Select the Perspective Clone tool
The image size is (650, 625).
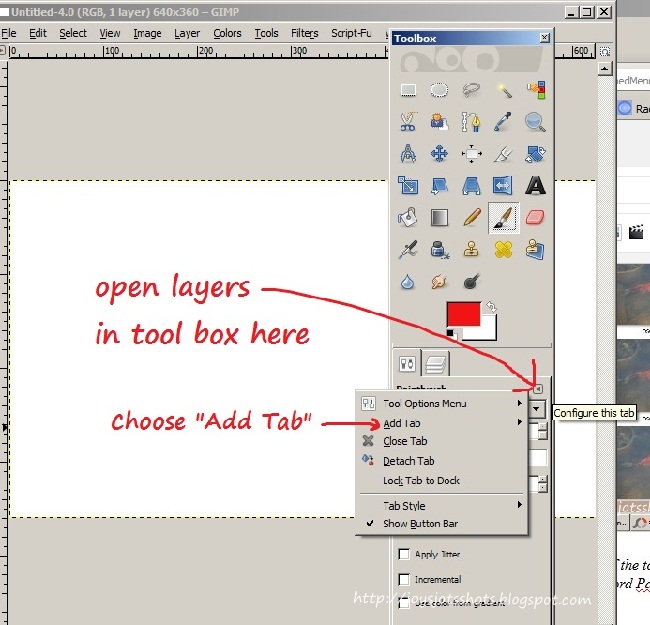(535, 250)
